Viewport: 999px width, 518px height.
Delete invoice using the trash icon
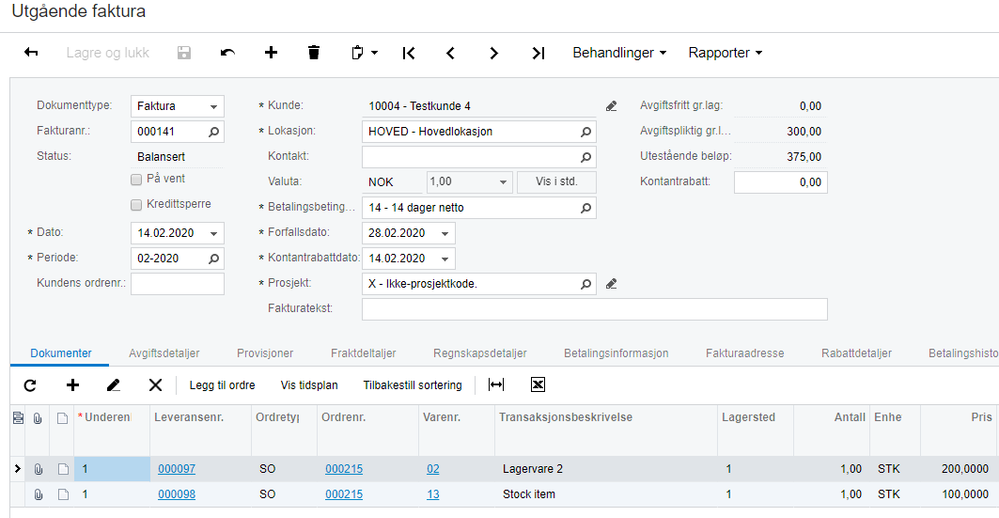point(313,52)
